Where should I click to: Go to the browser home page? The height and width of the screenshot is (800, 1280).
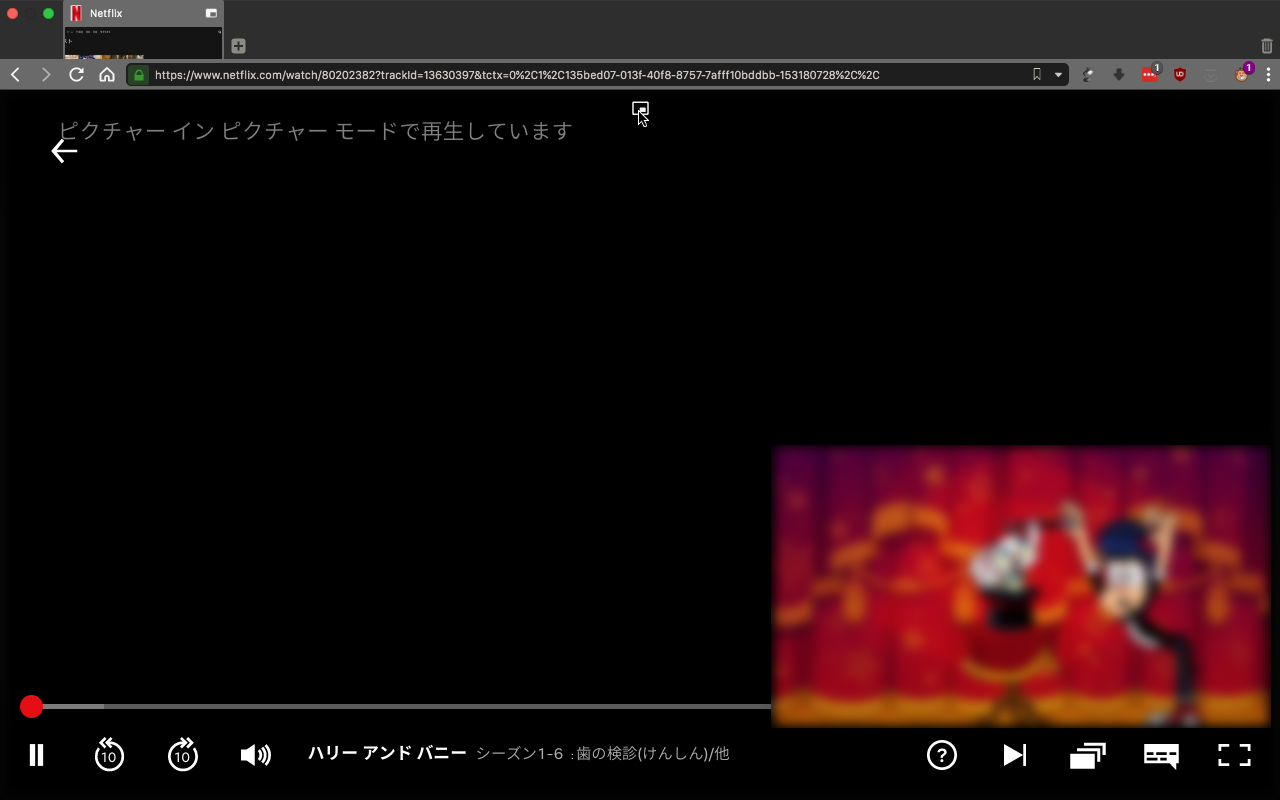click(107, 75)
